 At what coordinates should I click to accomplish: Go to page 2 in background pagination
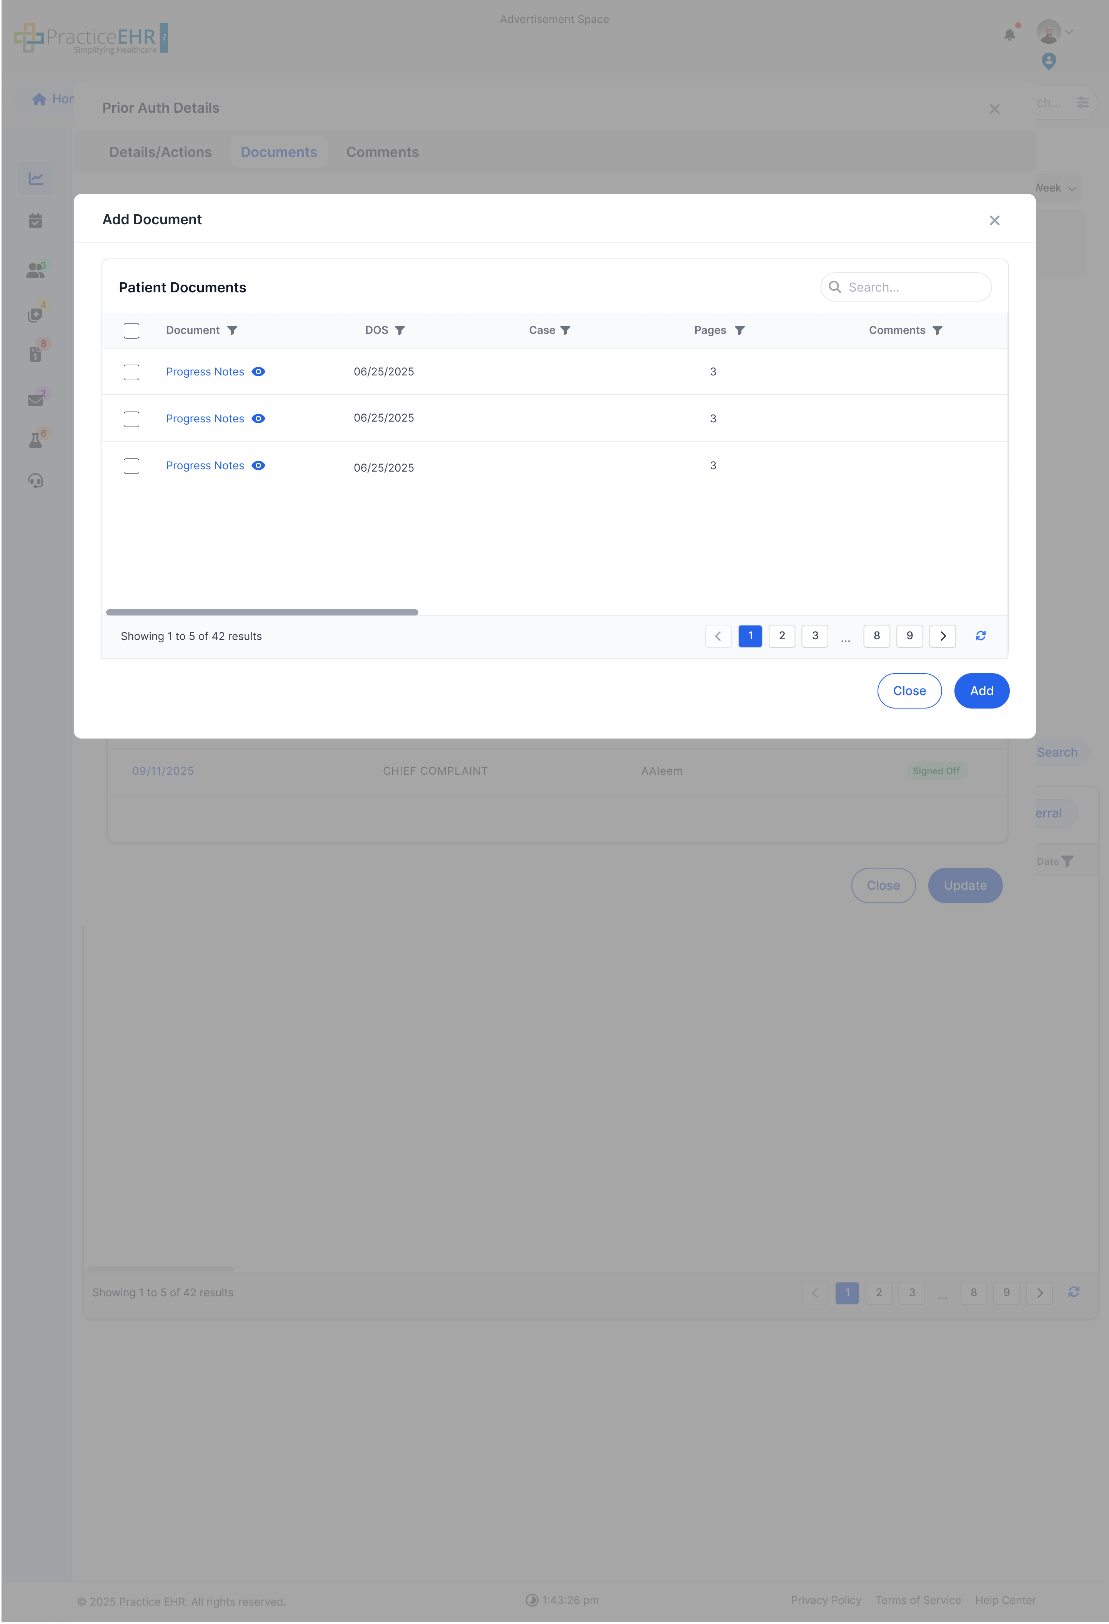[x=880, y=1292]
